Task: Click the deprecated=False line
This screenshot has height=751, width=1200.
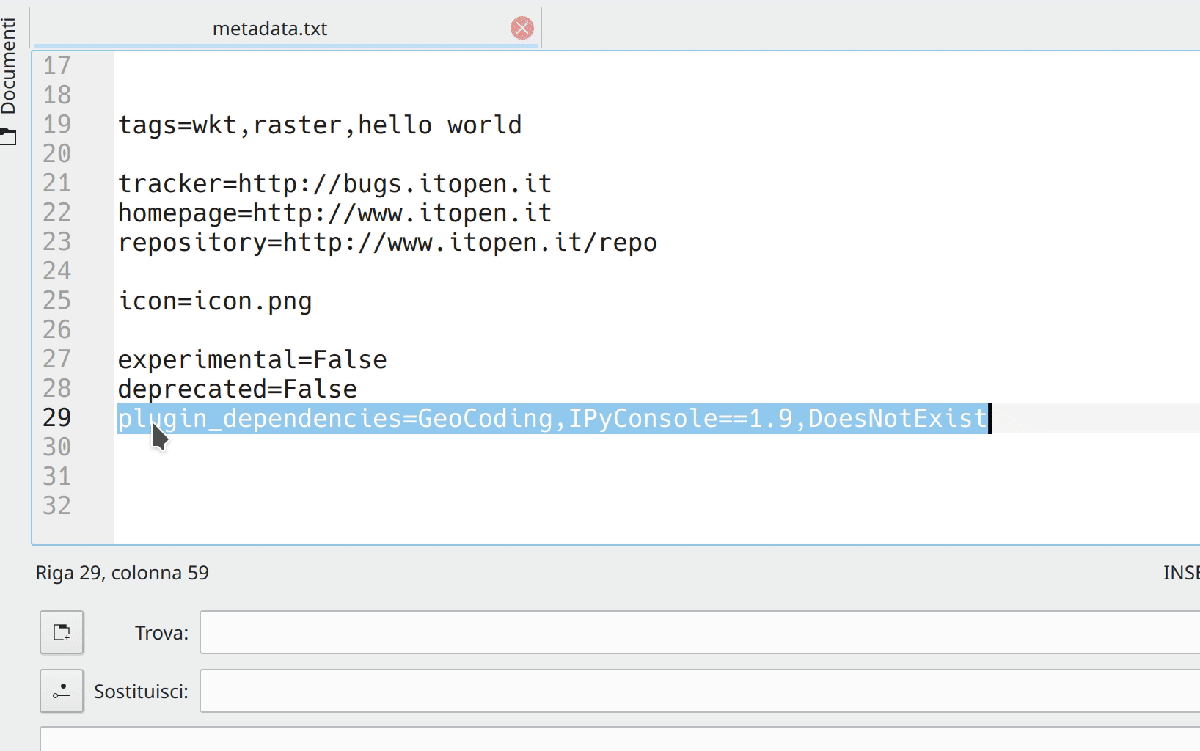Action: 237,388
